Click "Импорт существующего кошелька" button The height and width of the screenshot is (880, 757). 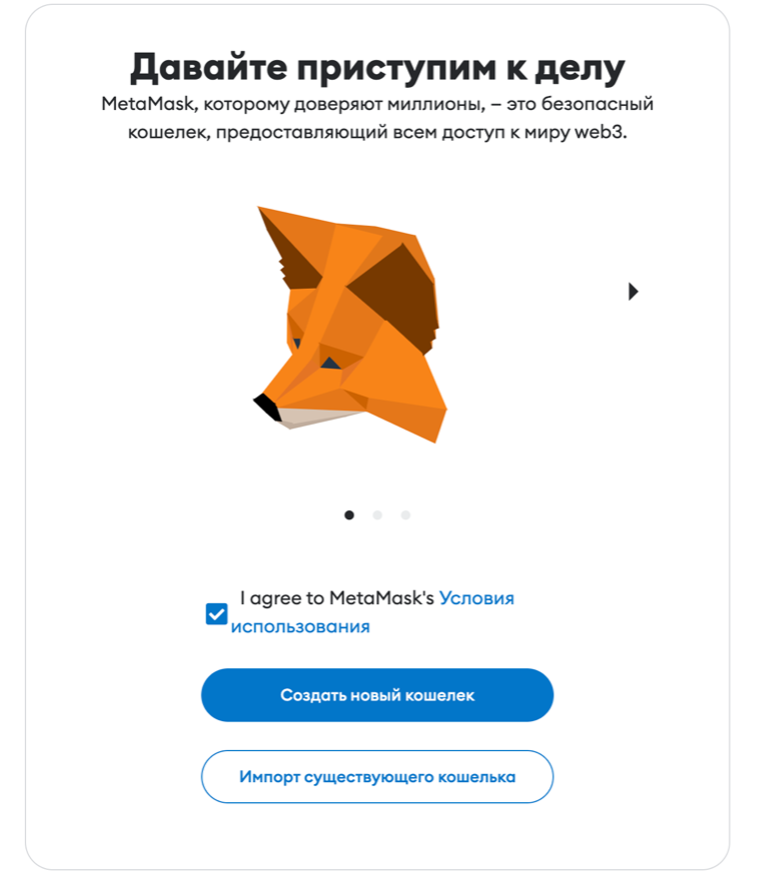[x=377, y=777]
